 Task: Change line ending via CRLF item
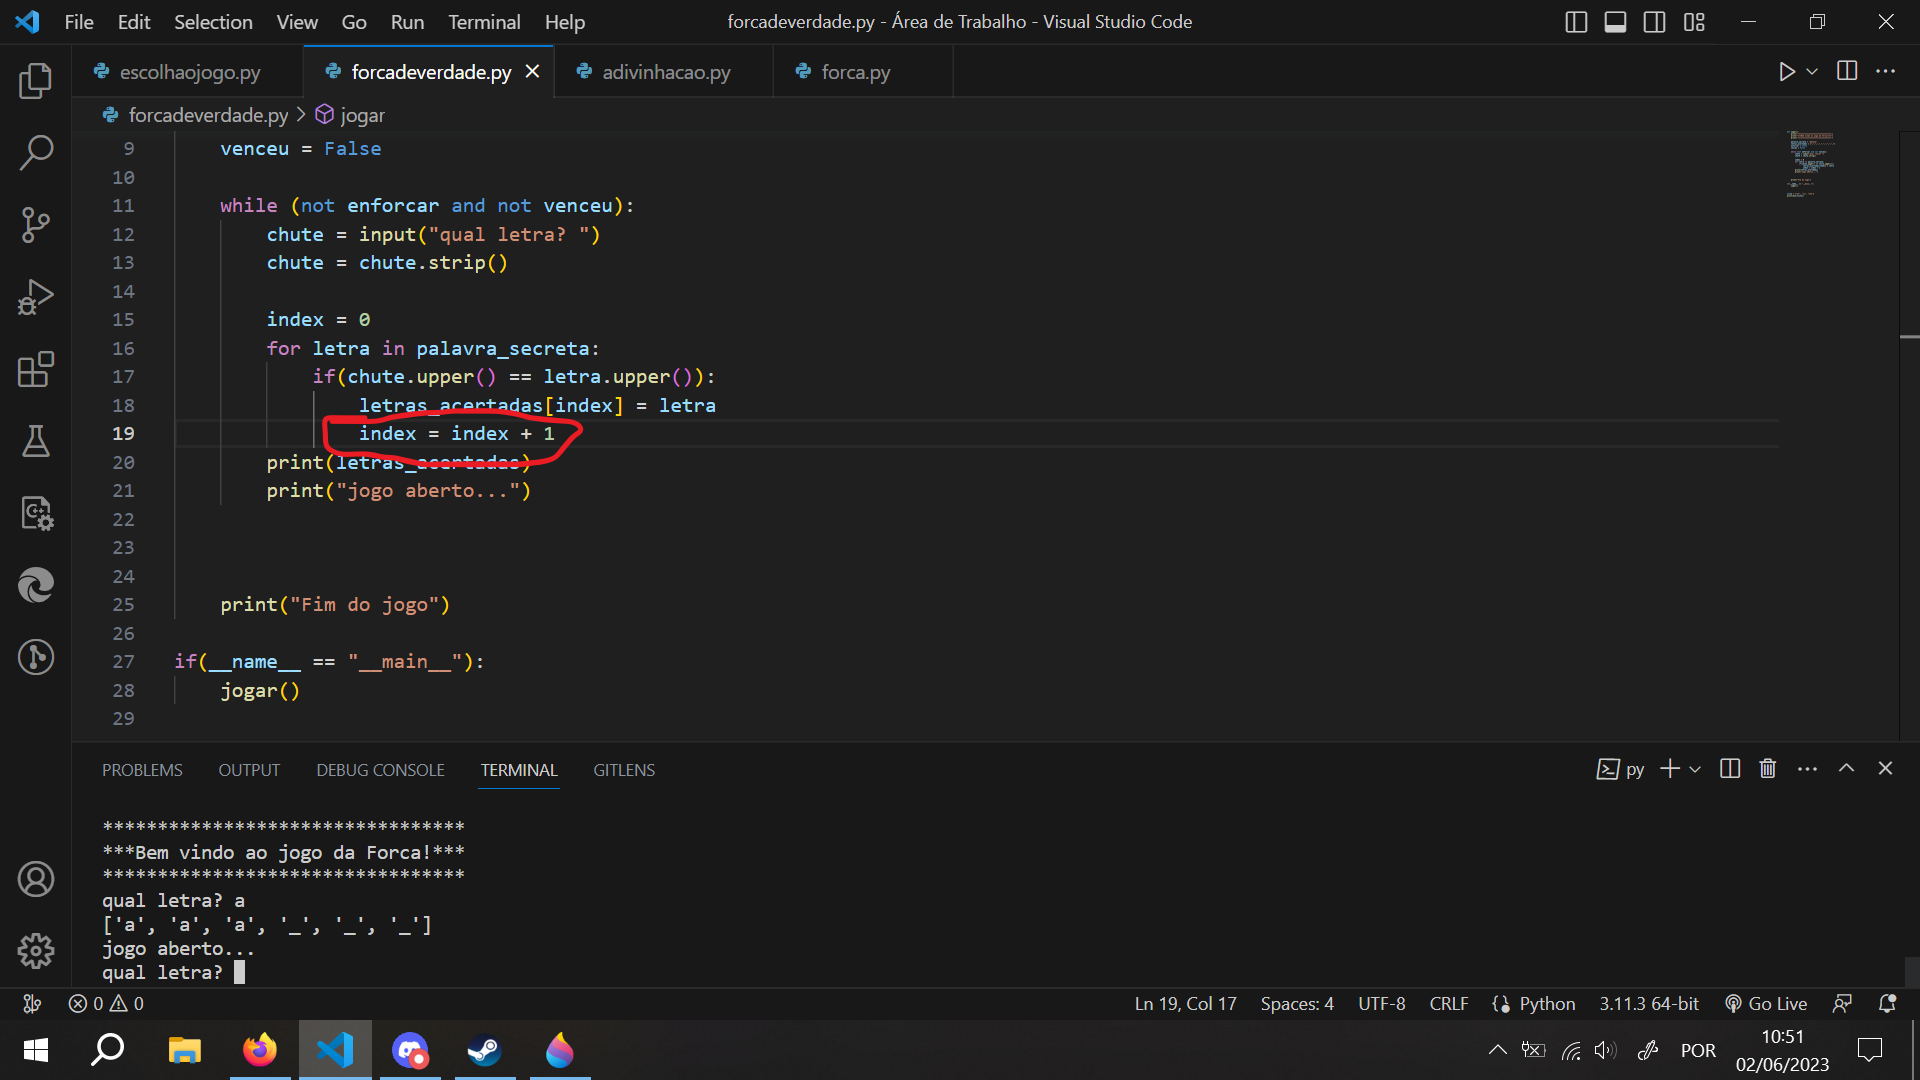[x=1448, y=1003]
